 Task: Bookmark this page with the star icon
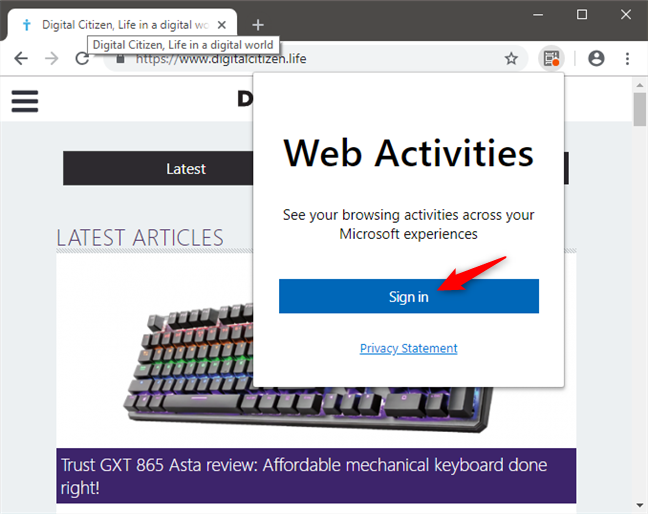511,59
